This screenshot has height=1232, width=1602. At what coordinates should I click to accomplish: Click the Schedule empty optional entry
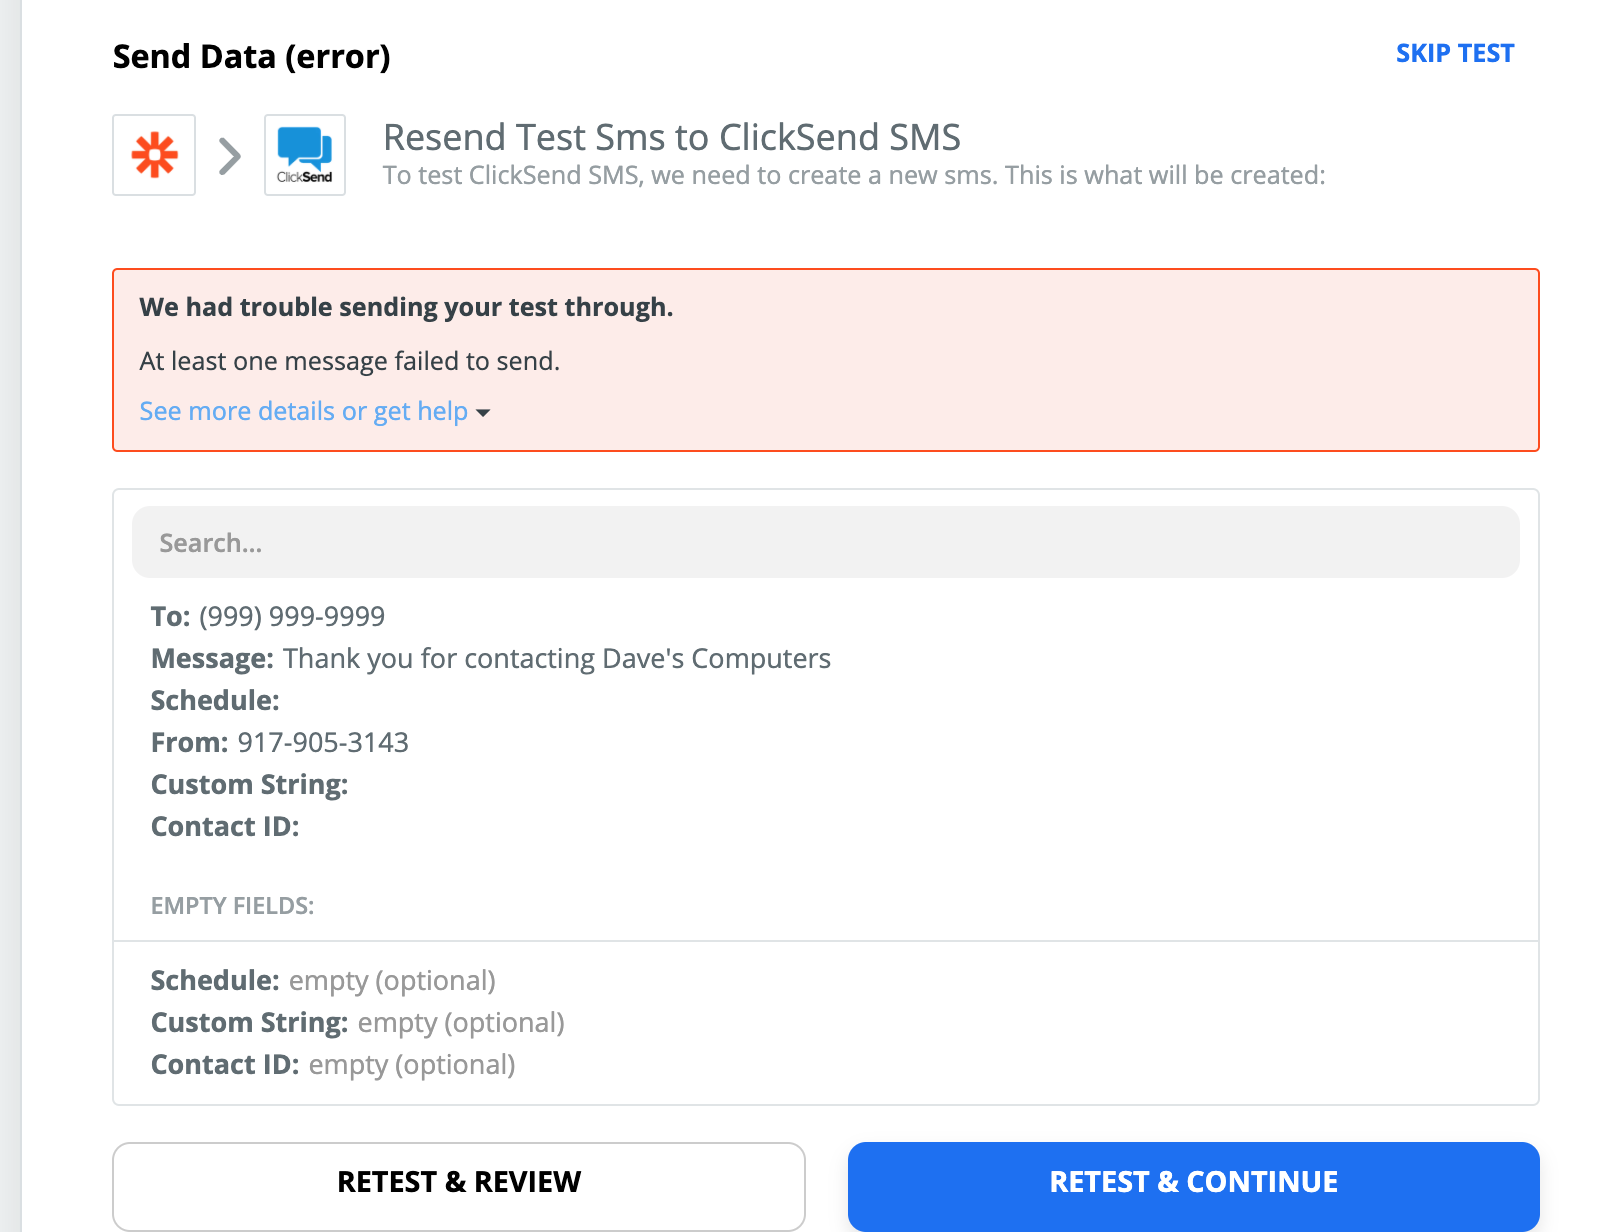323,980
